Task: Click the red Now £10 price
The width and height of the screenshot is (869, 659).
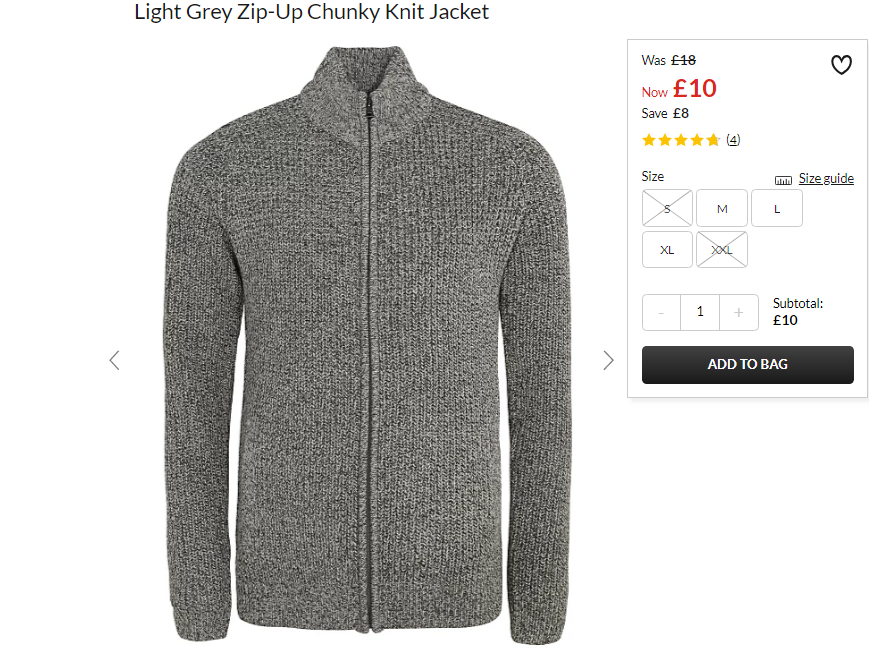Action: pyautogui.click(x=679, y=89)
